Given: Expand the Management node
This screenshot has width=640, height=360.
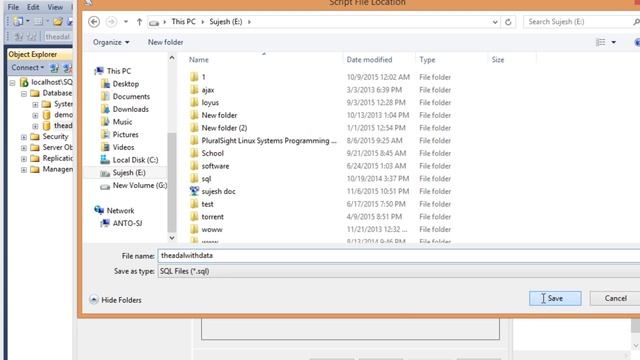Looking at the screenshot, I should coord(24,169).
